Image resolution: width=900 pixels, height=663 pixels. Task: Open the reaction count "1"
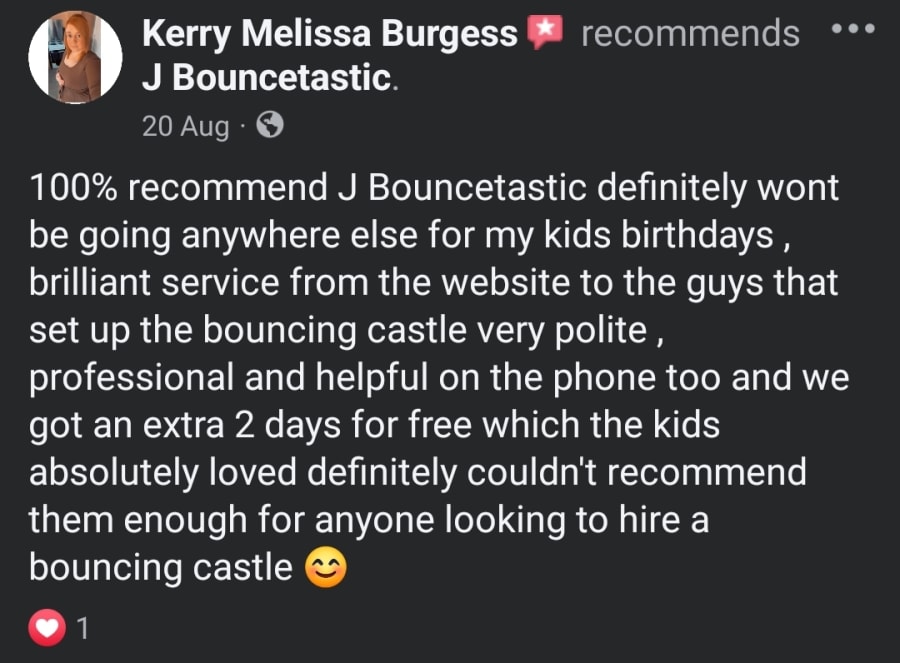[84, 628]
